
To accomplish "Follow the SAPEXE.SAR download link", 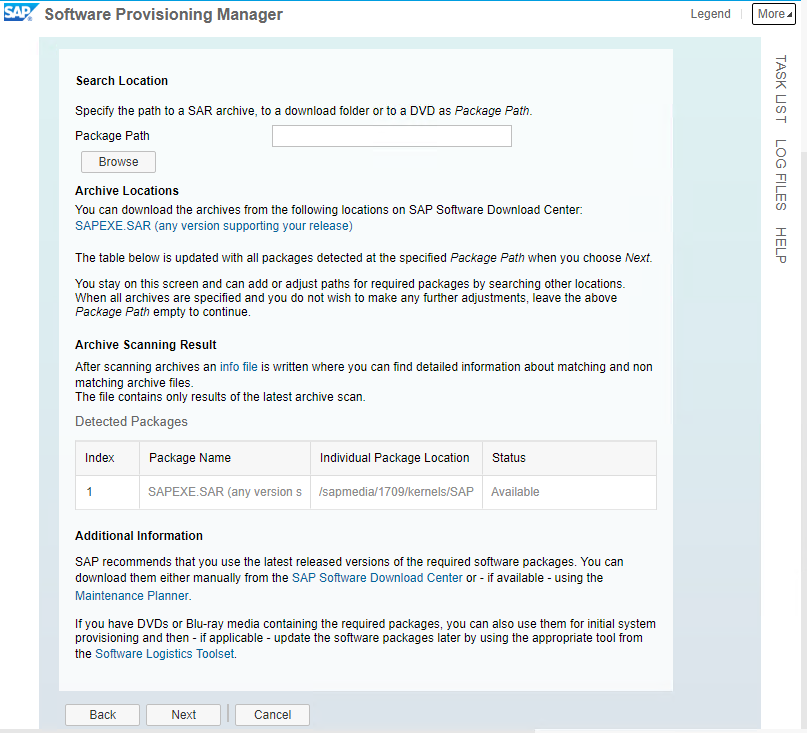I will click(213, 226).
